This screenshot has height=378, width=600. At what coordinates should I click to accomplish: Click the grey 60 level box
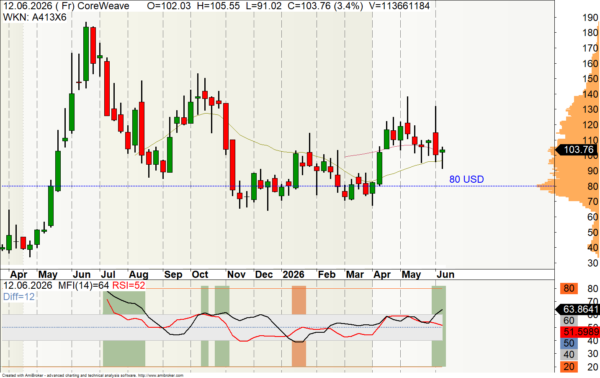(569, 321)
